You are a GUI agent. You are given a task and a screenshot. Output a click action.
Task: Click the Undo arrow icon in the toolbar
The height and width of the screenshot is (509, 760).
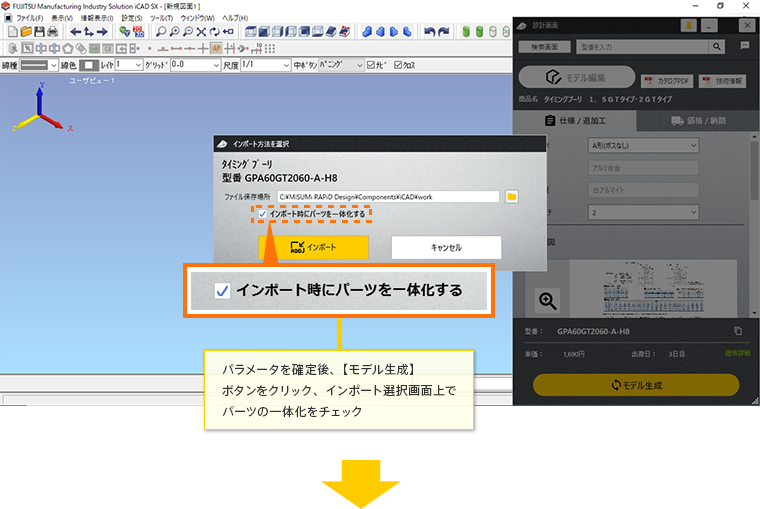coord(429,32)
